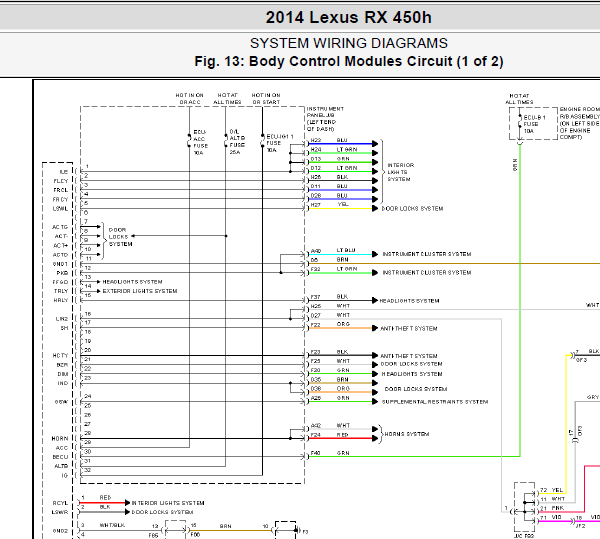Click the D12 LT GRN wire label
The image size is (600, 539).
334,168
